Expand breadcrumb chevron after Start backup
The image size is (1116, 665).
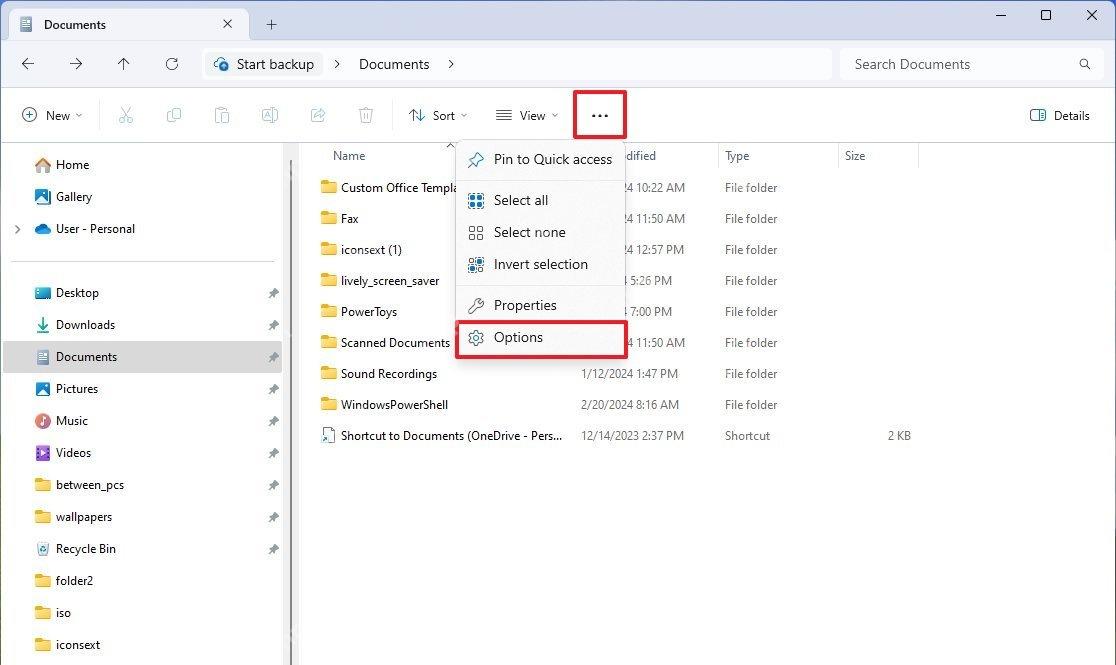click(x=337, y=64)
